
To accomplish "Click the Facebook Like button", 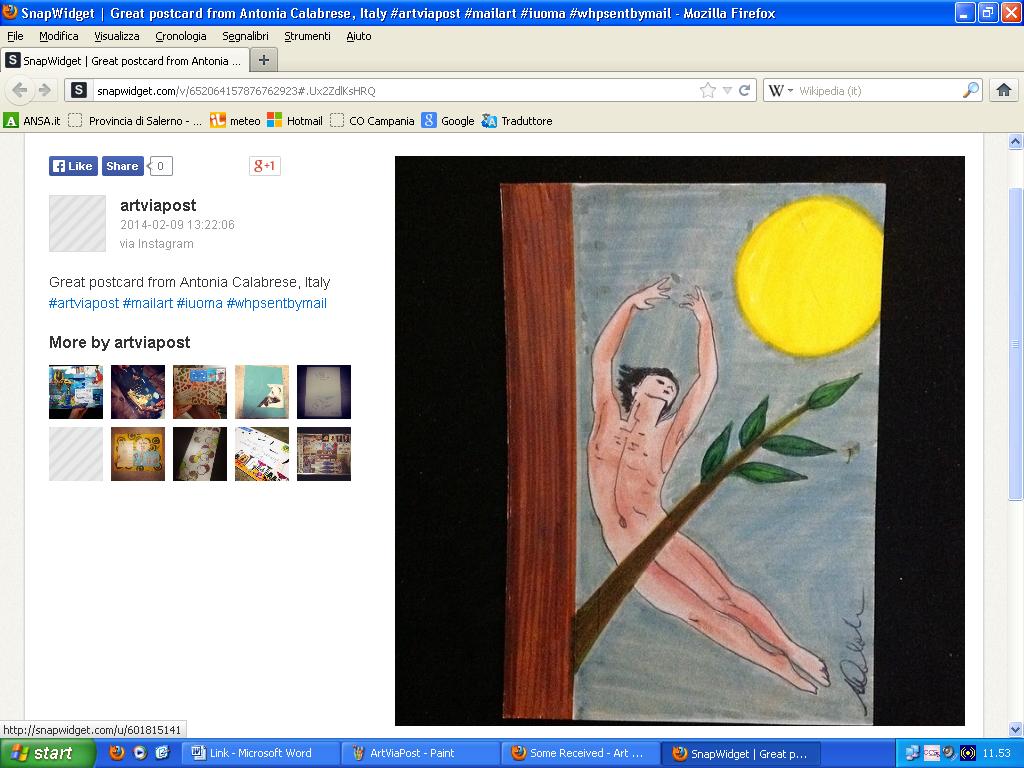I will point(73,166).
